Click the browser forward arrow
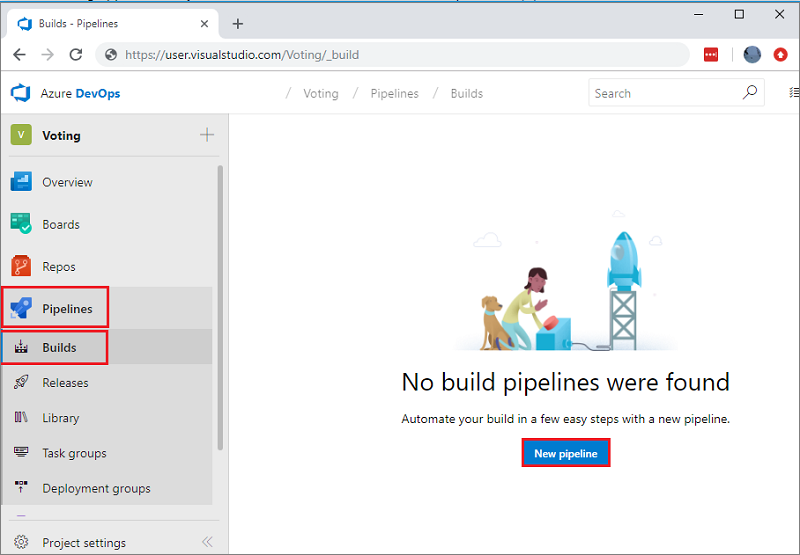Image resolution: width=800 pixels, height=555 pixels. (47, 55)
